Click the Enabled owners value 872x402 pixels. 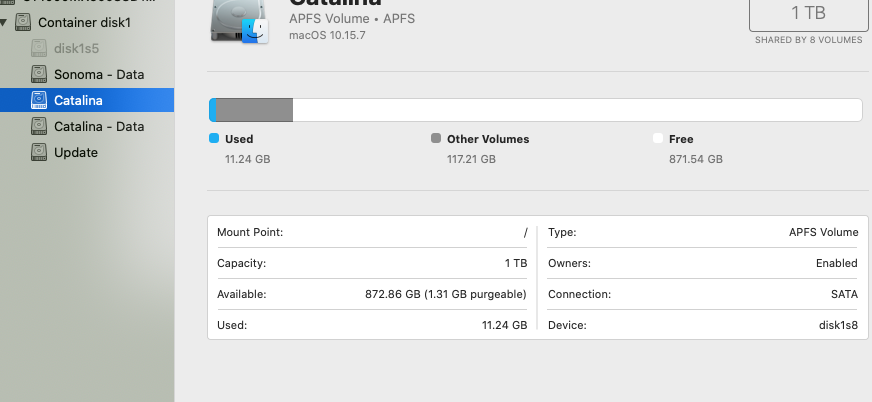click(836, 263)
